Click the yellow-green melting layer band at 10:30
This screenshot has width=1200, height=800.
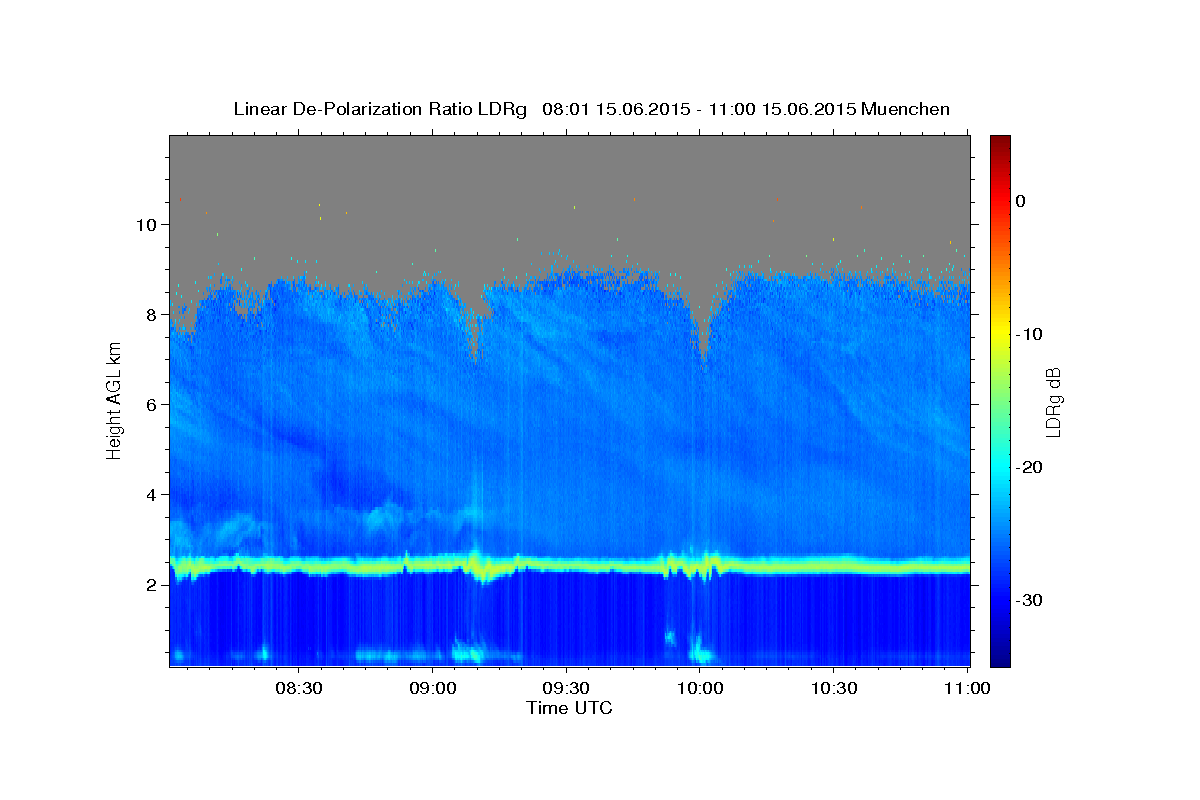point(834,566)
